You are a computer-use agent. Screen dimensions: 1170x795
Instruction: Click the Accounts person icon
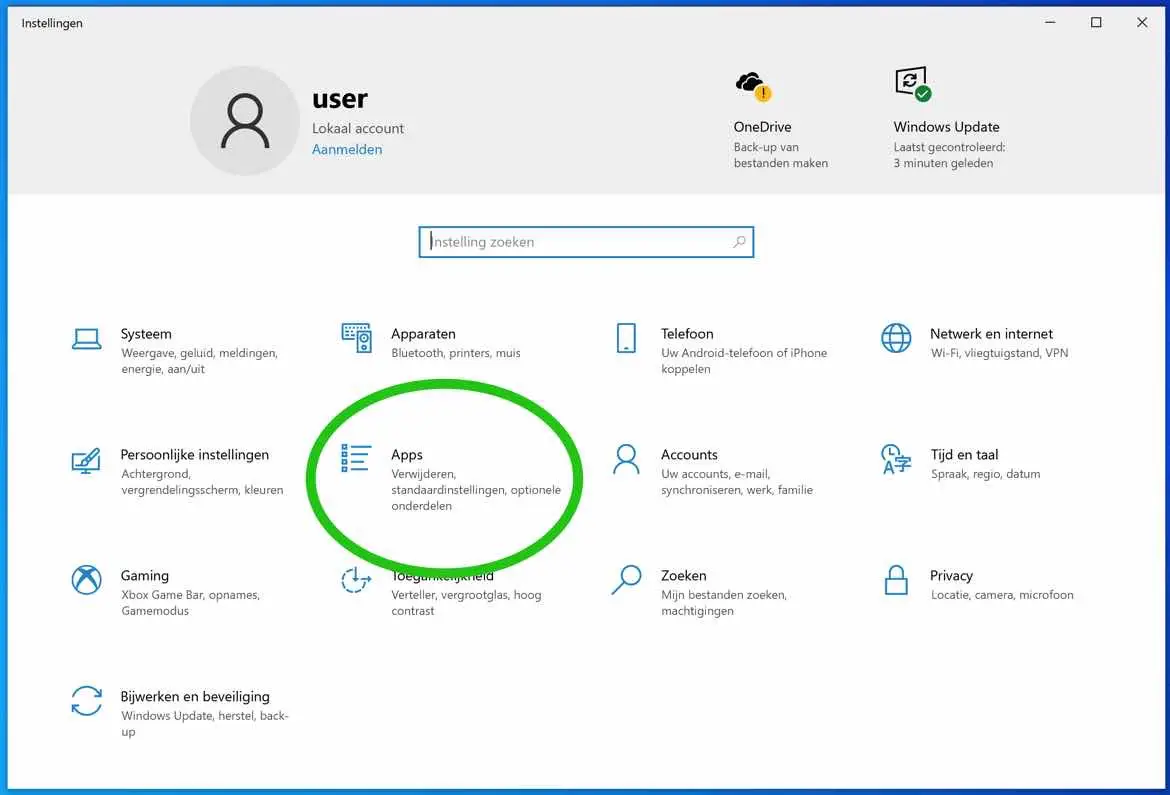(x=626, y=459)
